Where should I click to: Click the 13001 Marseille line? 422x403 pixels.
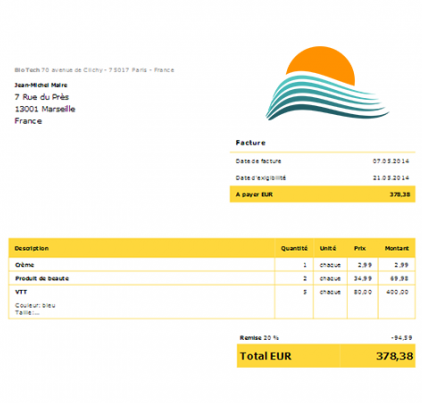click(45, 109)
